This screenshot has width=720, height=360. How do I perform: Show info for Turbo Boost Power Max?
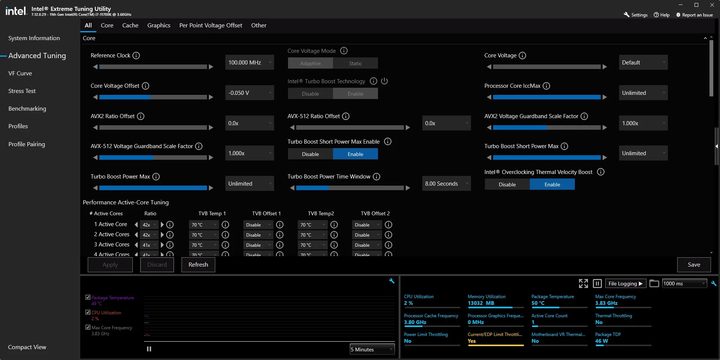point(156,176)
